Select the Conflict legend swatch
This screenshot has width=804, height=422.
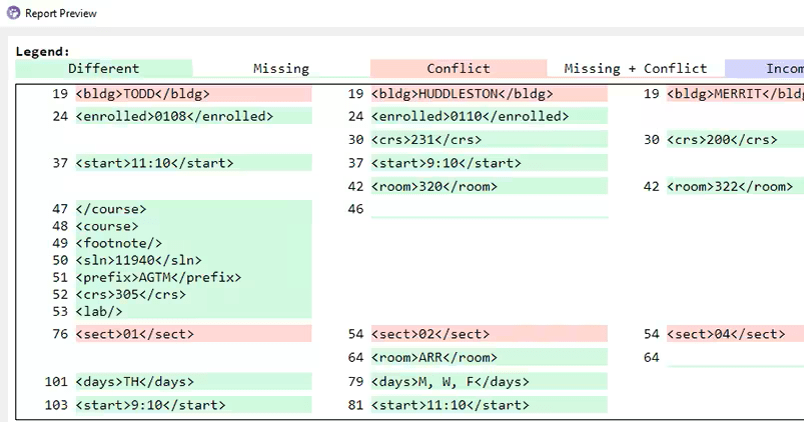pyautogui.click(x=458, y=68)
